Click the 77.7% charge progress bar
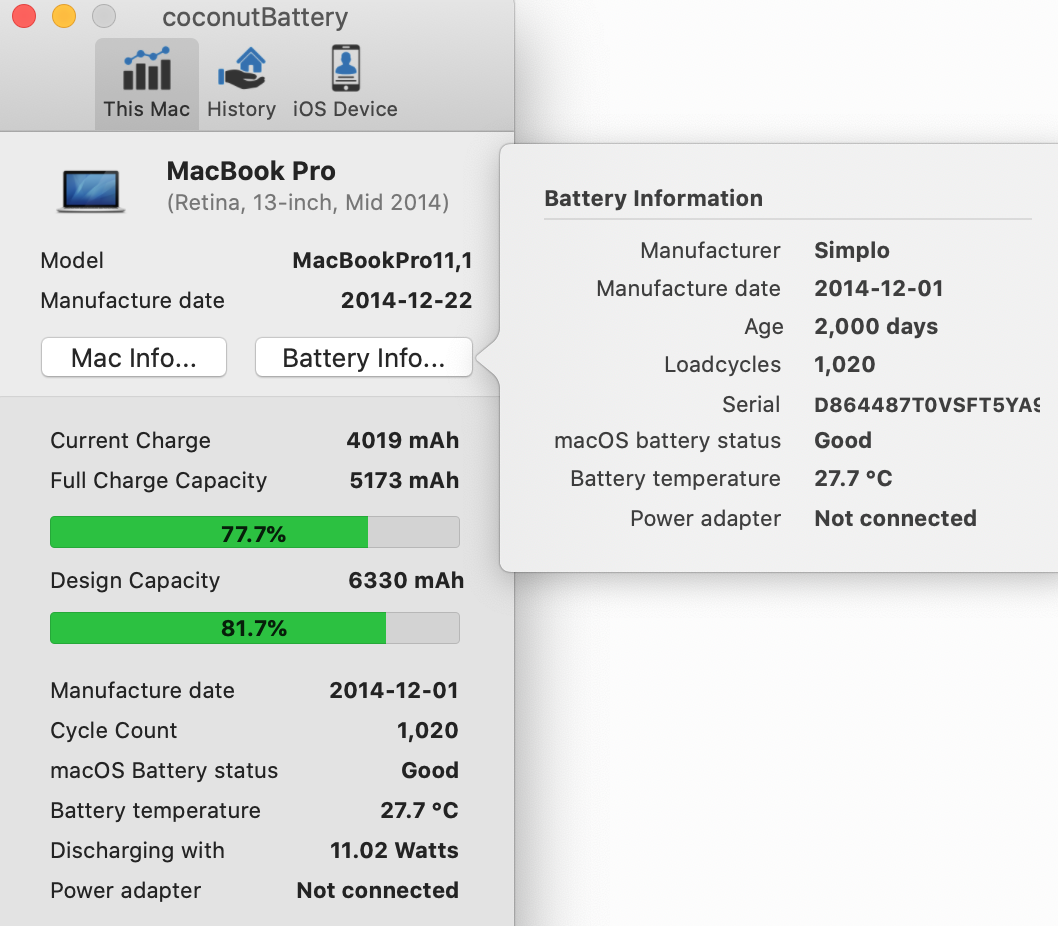Screen dimensions: 1058x926 (255, 533)
